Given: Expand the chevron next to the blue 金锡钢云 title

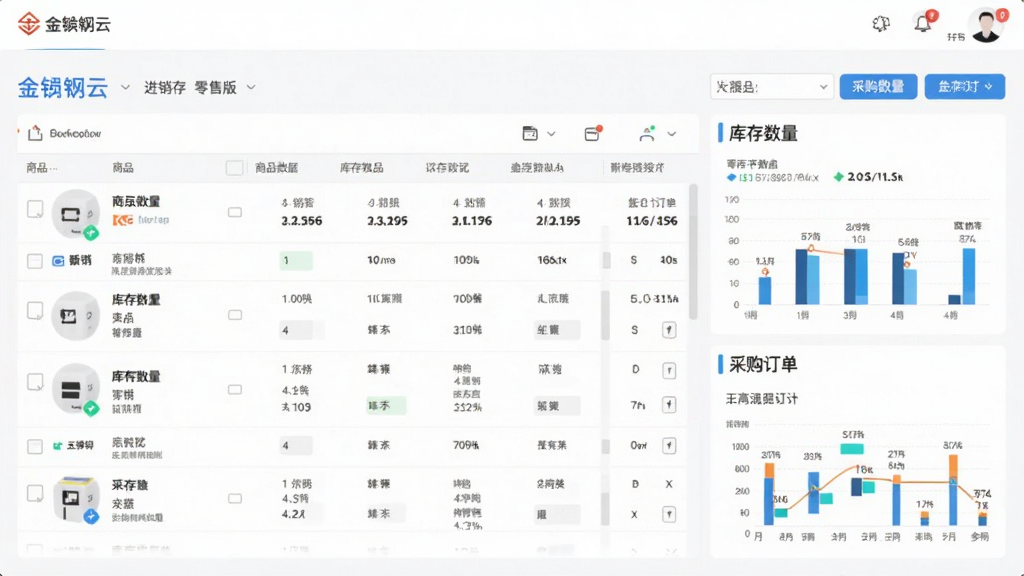Looking at the screenshot, I should pyautogui.click(x=125, y=88).
